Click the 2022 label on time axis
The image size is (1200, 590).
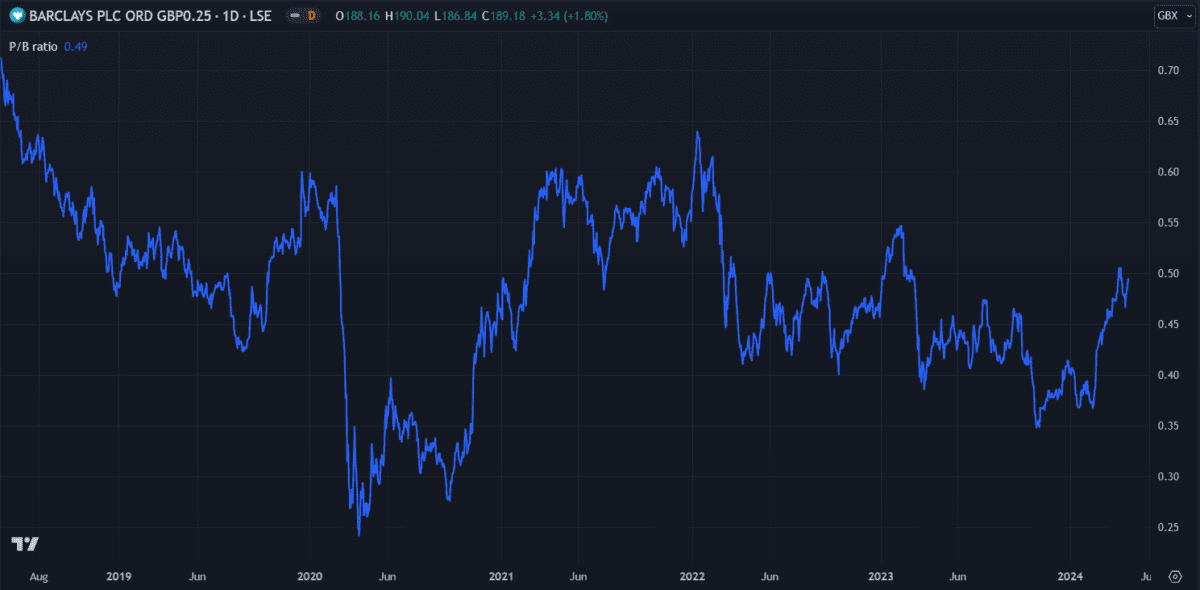[x=693, y=577]
